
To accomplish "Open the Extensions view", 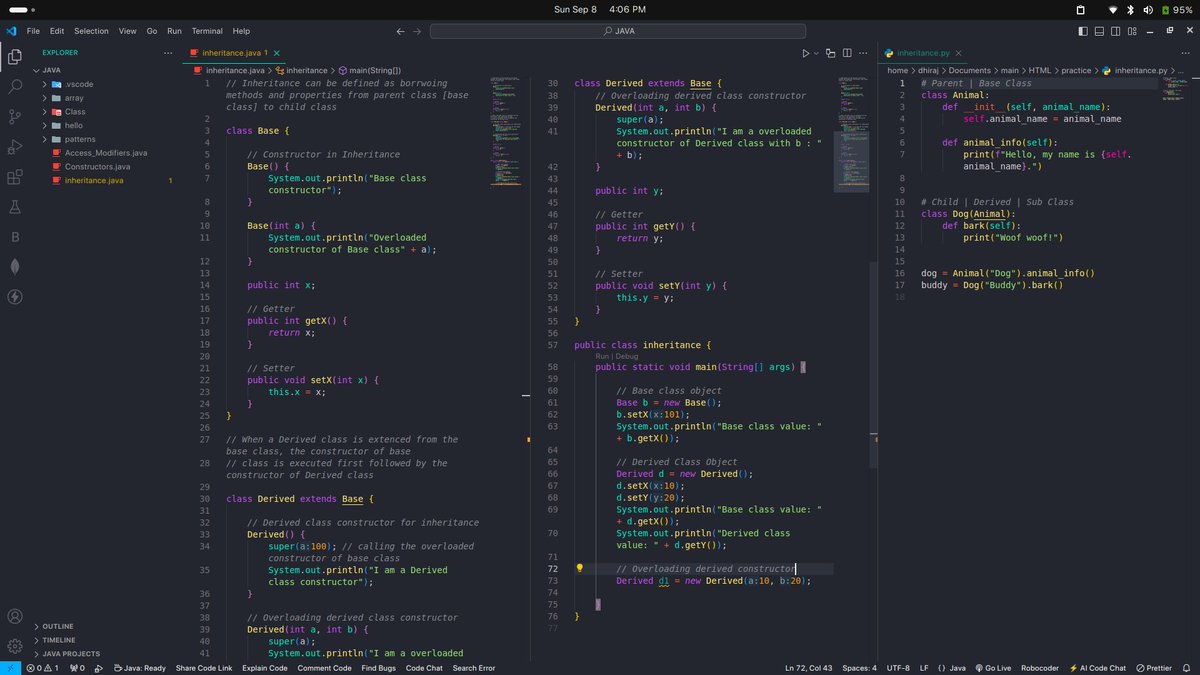I will [15, 177].
